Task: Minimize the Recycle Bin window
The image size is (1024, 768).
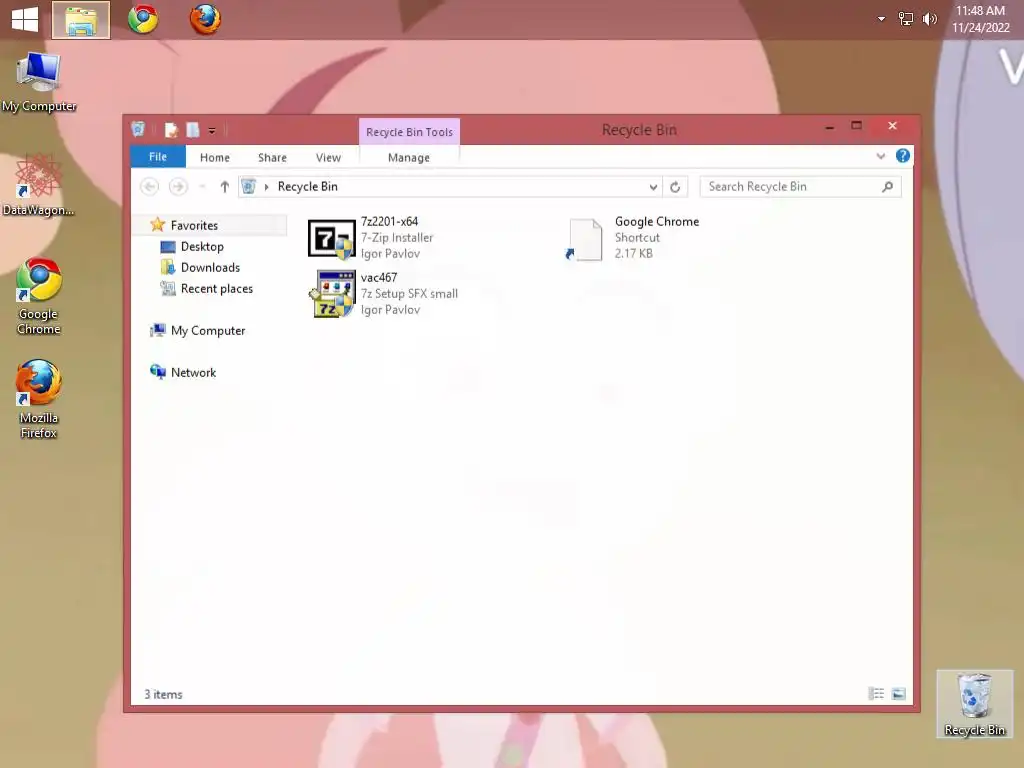Action: pyautogui.click(x=829, y=127)
